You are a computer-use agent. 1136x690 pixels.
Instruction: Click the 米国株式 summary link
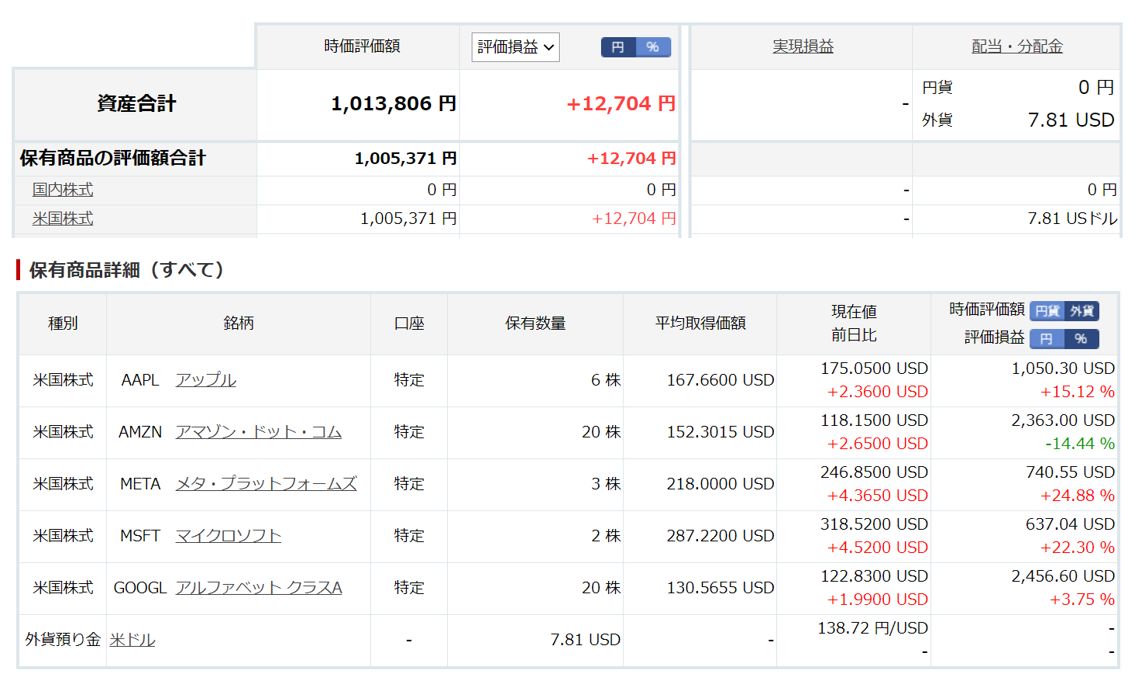[x=62, y=218]
